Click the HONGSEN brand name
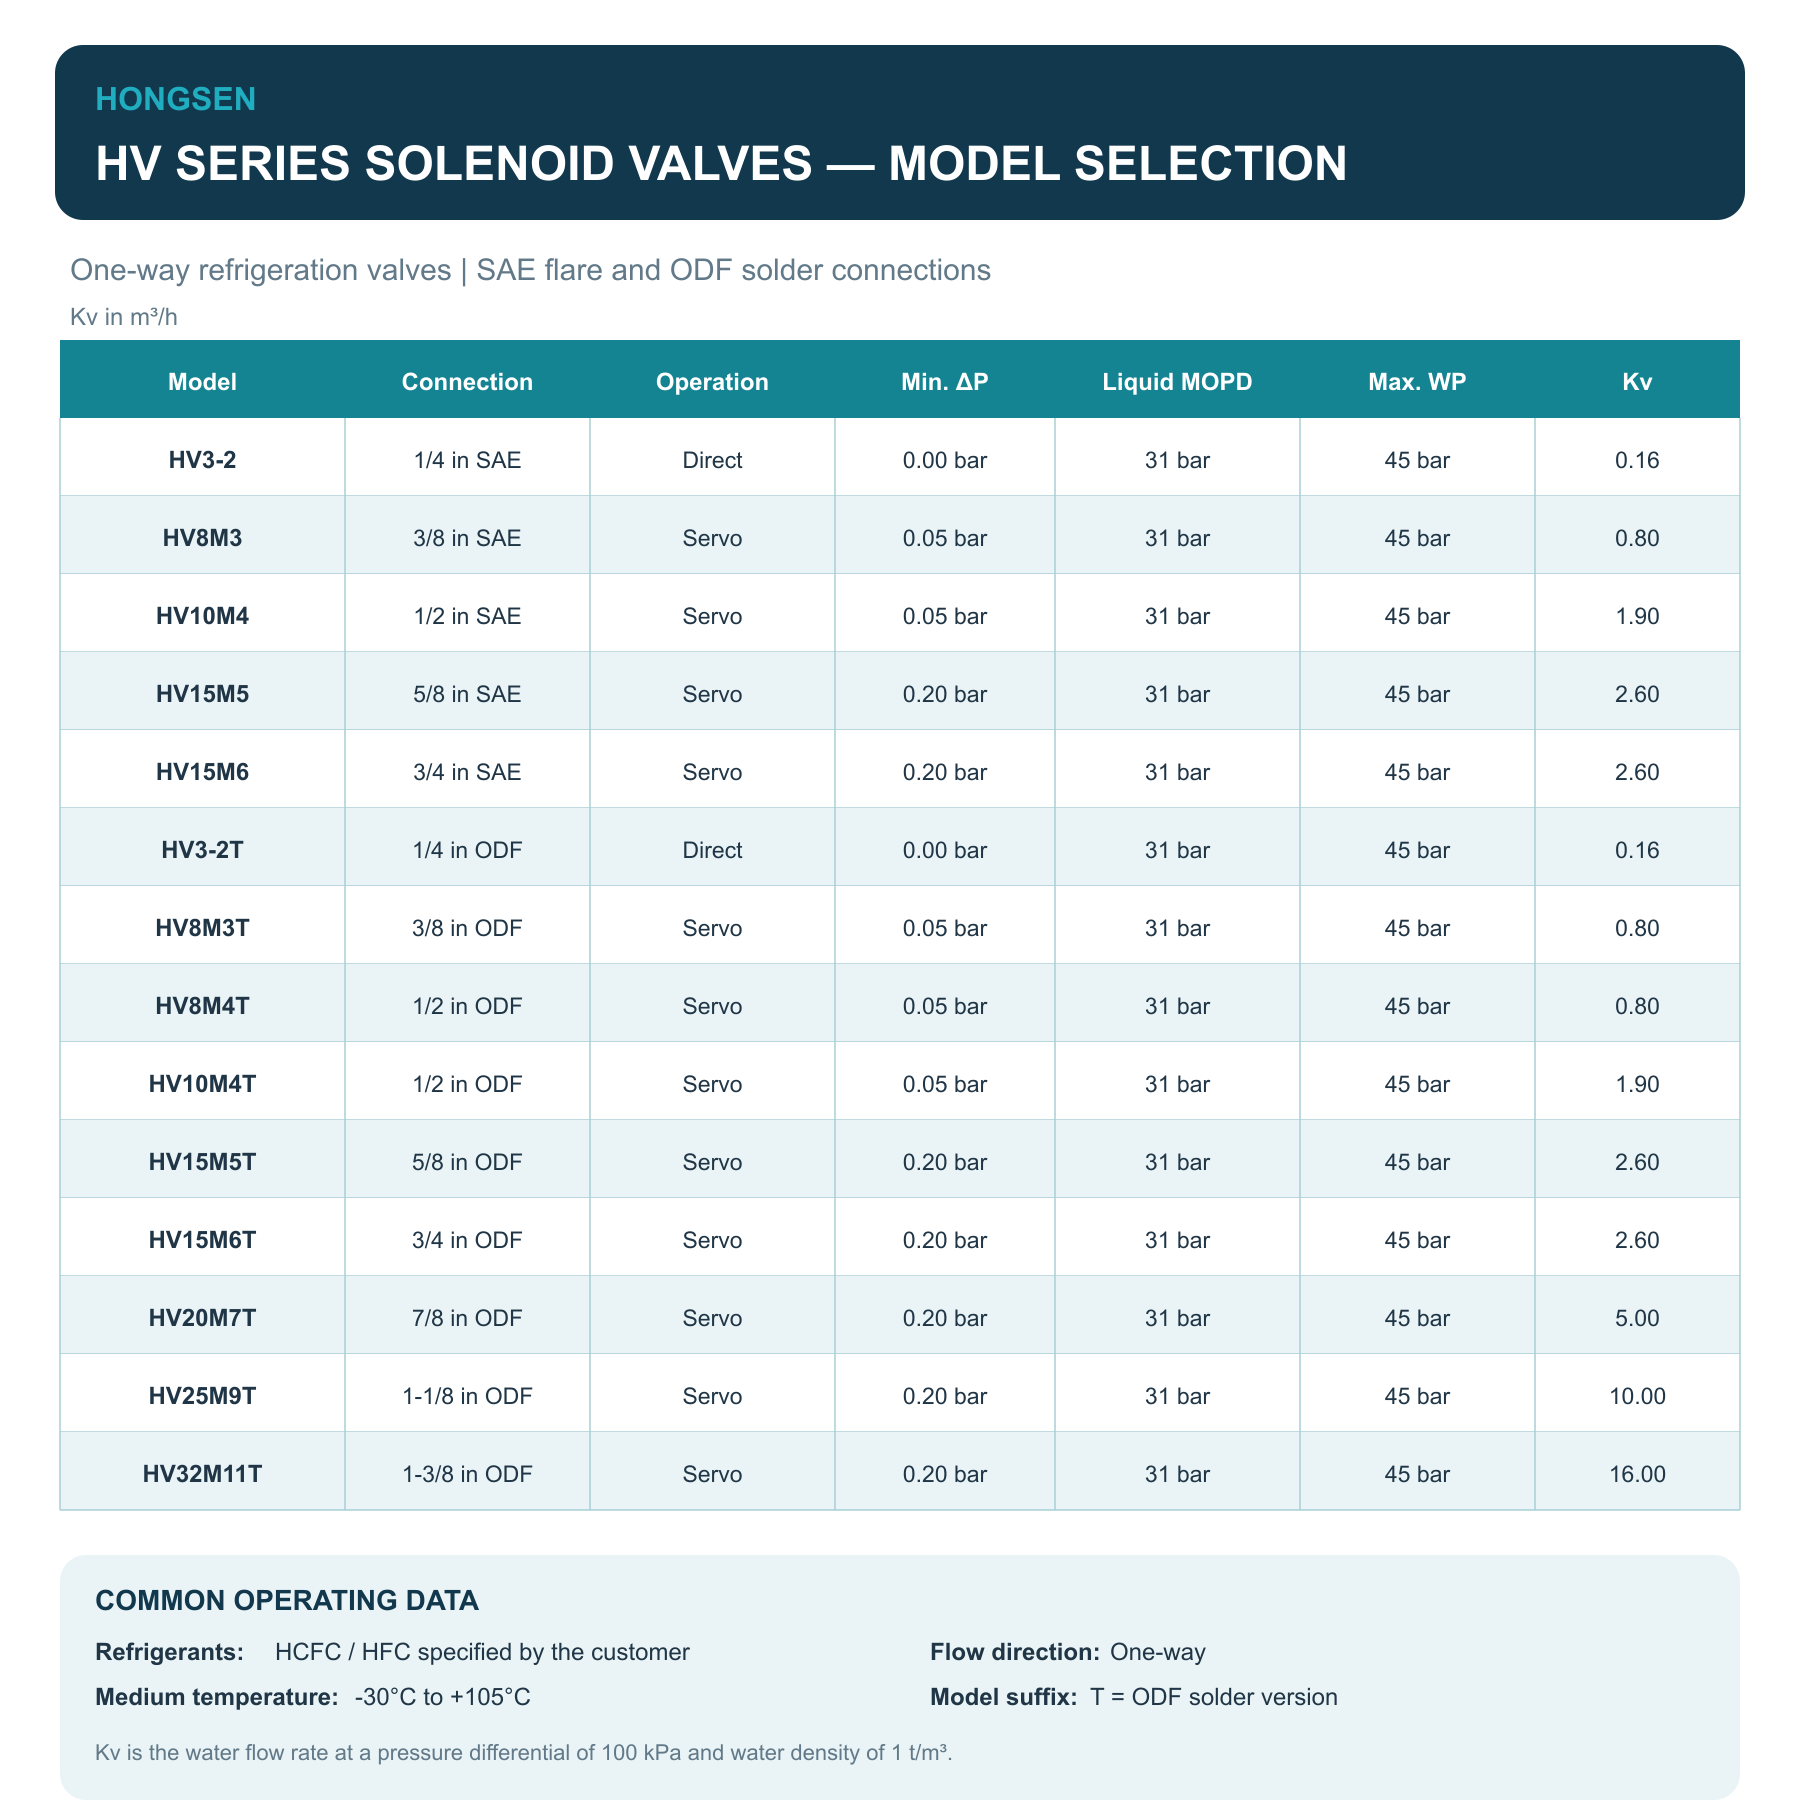 176,99
